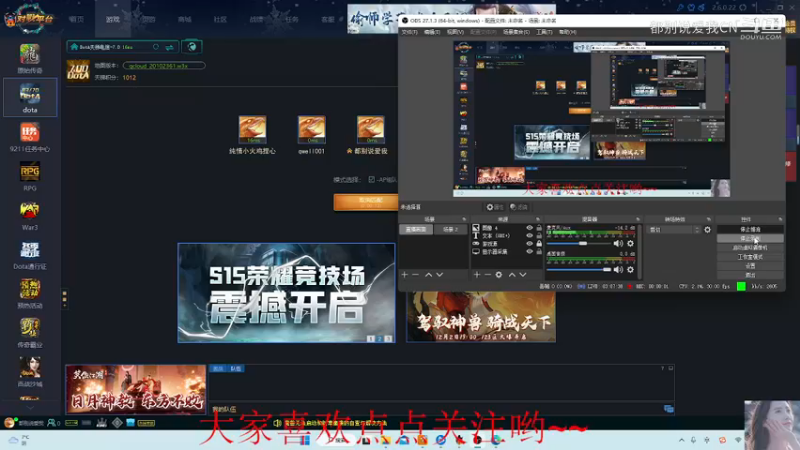The height and width of the screenshot is (450, 800).
Task: Open the OBS 帮助(H) menu
Action: point(567,32)
